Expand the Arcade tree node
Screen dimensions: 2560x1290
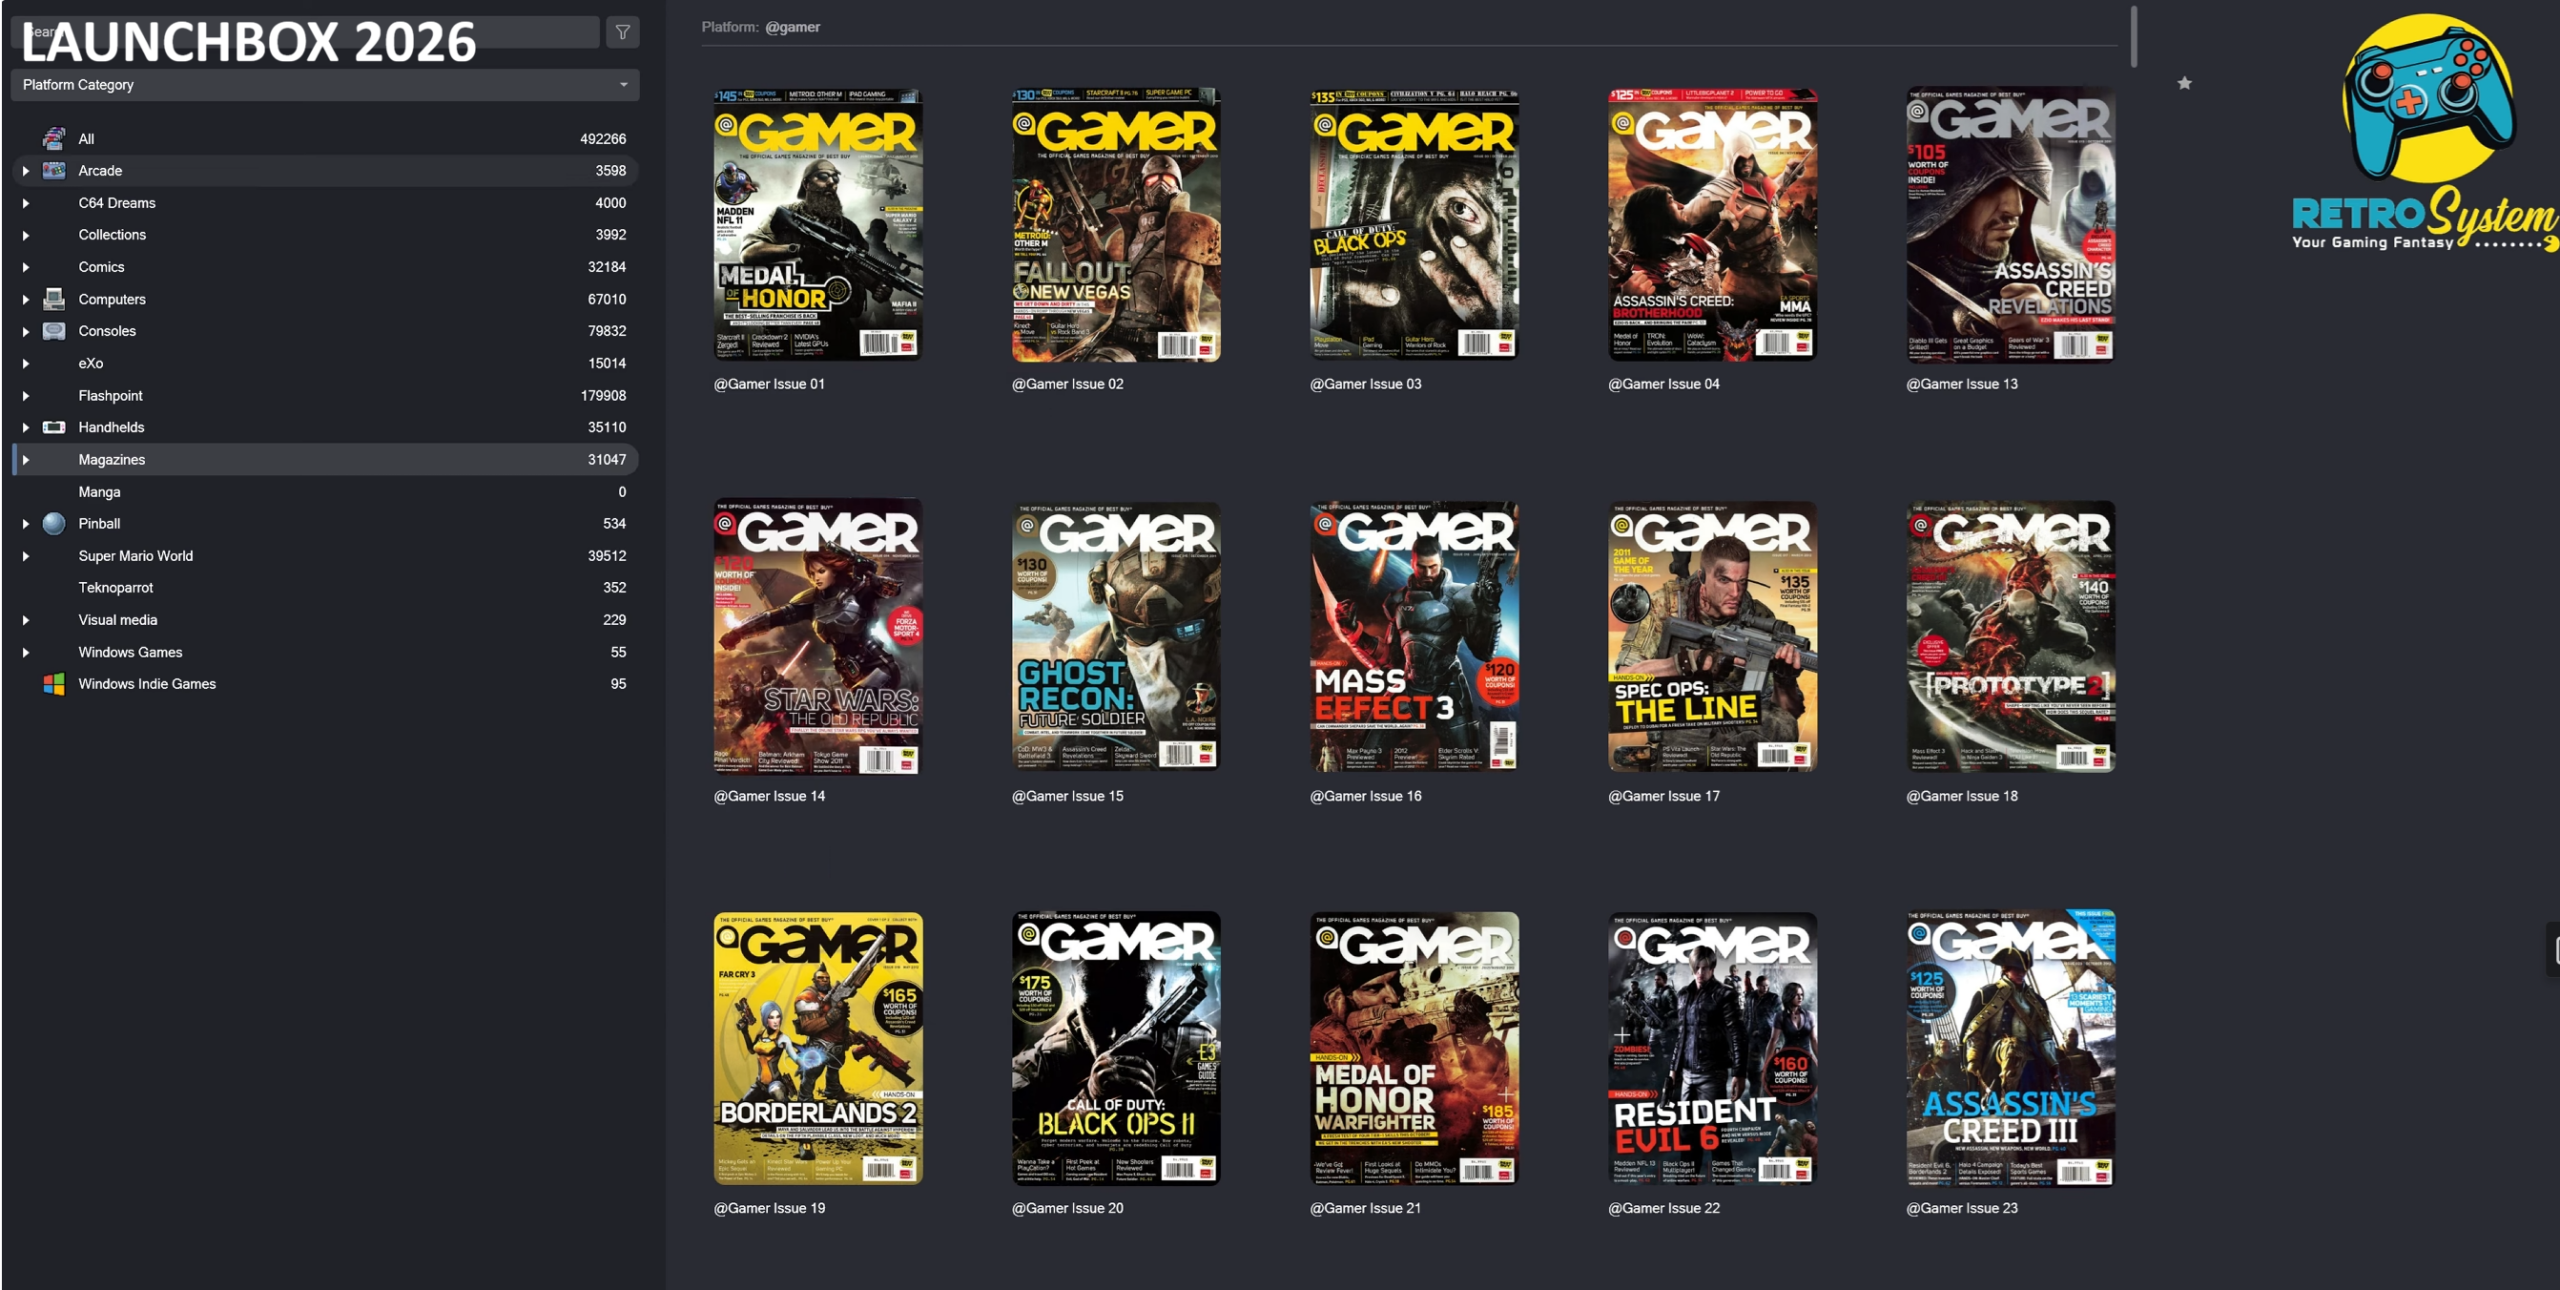[26, 171]
